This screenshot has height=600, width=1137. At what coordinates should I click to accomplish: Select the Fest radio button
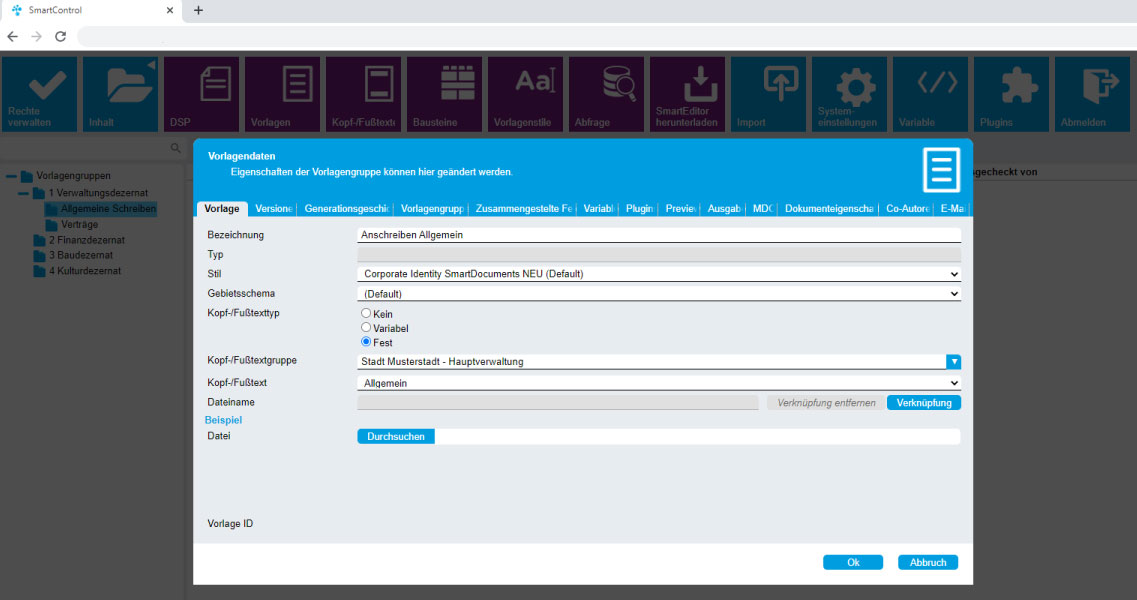(x=366, y=342)
